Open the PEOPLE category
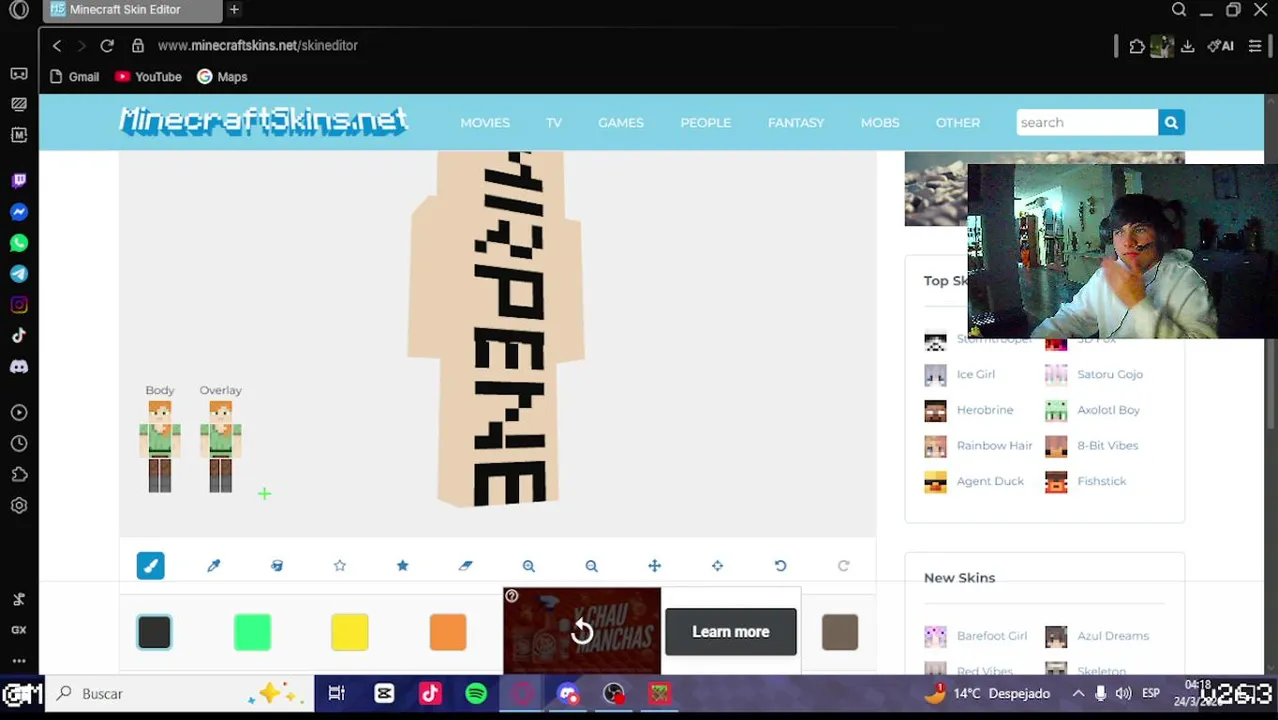The width and height of the screenshot is (1278, 720). coord(706,122)
